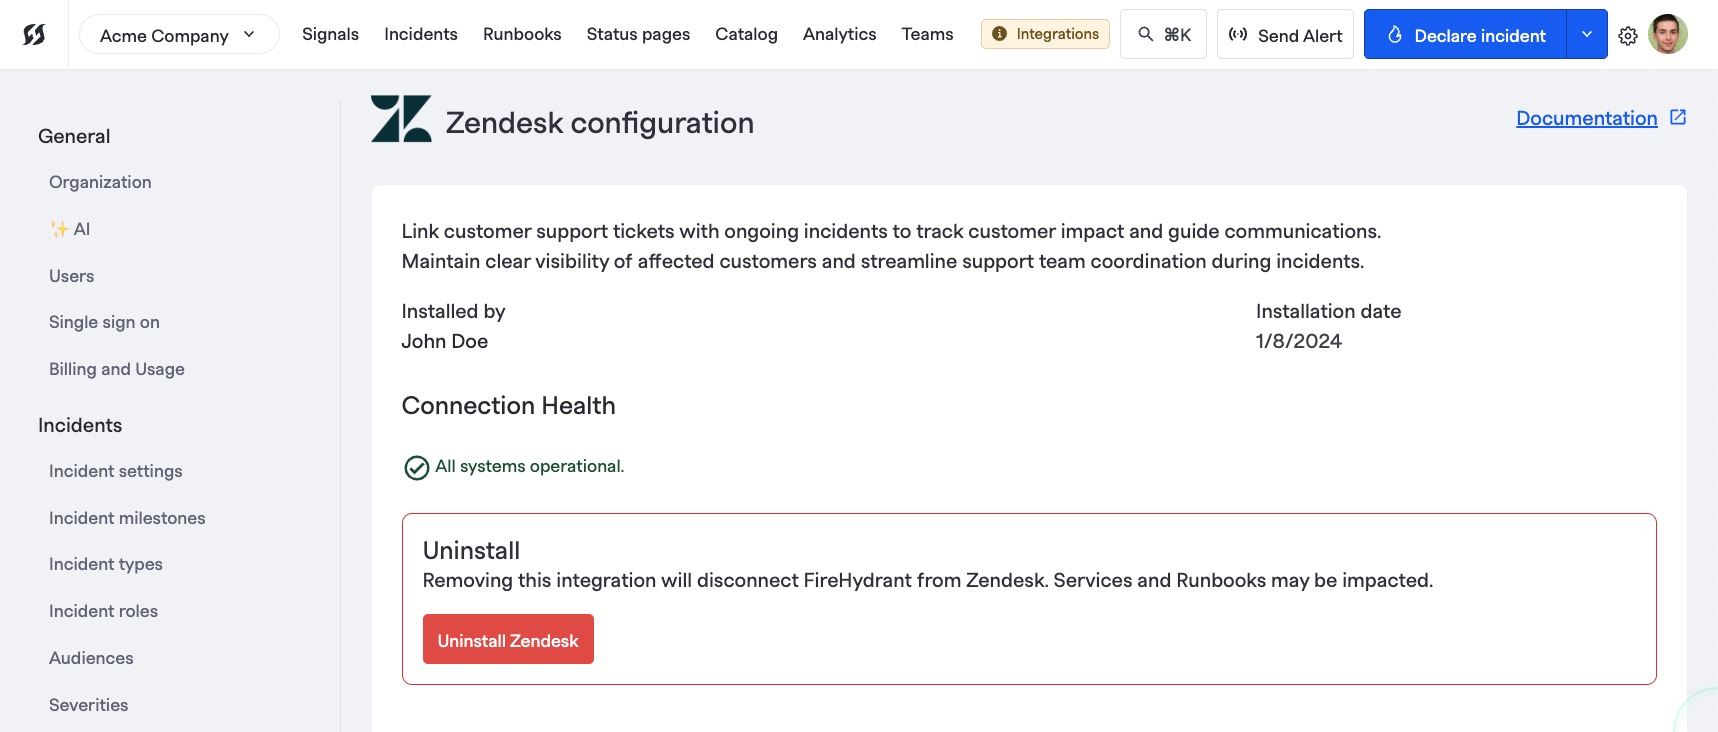Open Billing and Usage in sidebar
This screenshot has height=732, width=1718.
[117, 369]
